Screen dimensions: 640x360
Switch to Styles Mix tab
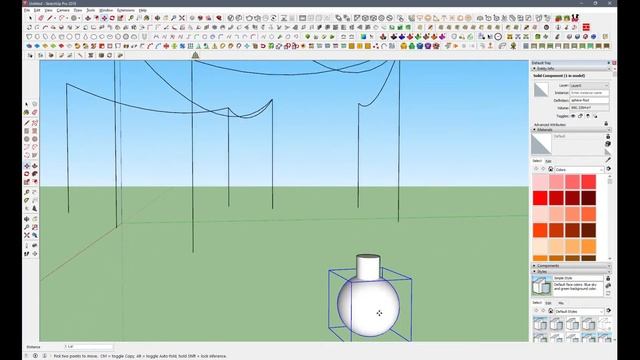[x=561, y=303]
